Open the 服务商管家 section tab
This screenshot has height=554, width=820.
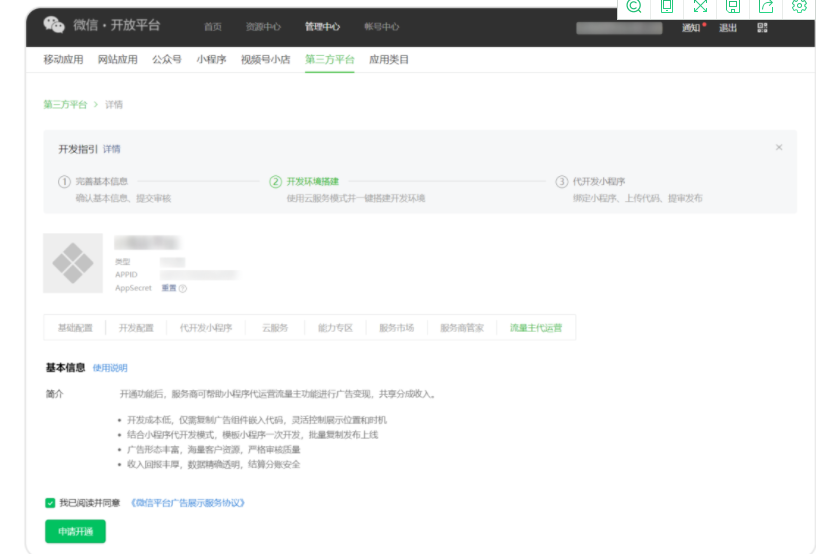pyautogui.click(x=462, y=328)
